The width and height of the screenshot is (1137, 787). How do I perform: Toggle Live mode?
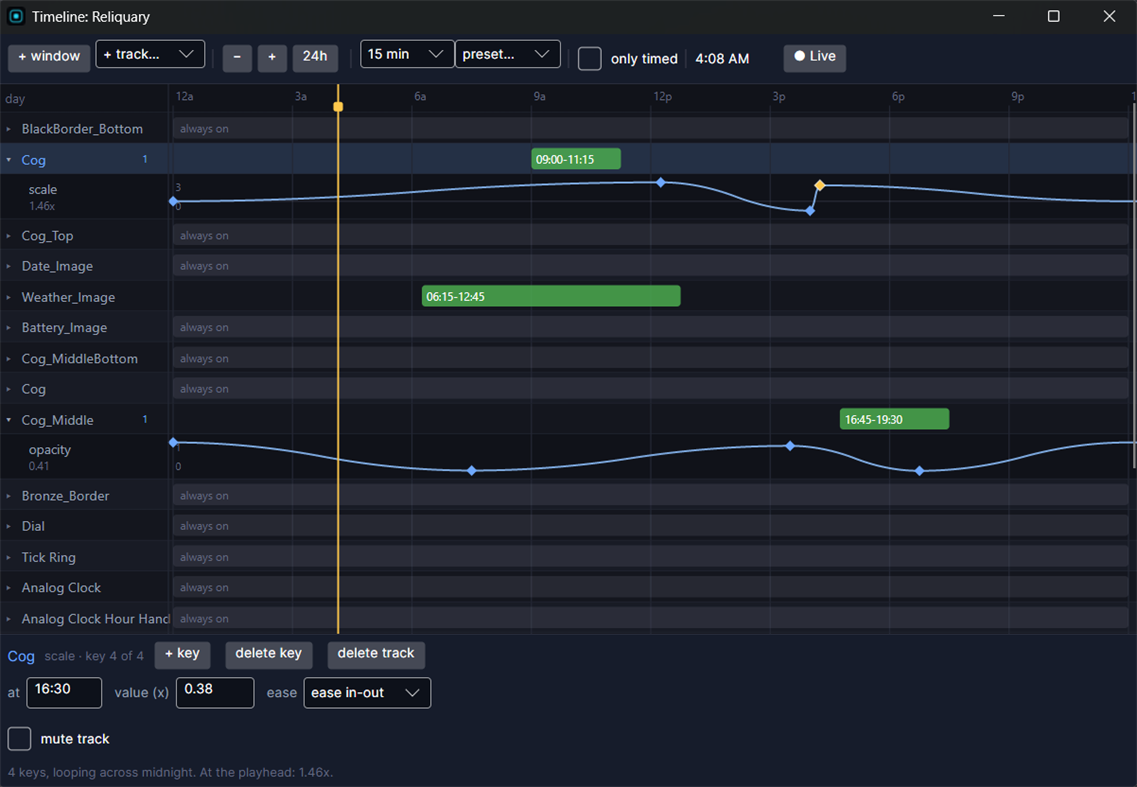click(814, 57)
